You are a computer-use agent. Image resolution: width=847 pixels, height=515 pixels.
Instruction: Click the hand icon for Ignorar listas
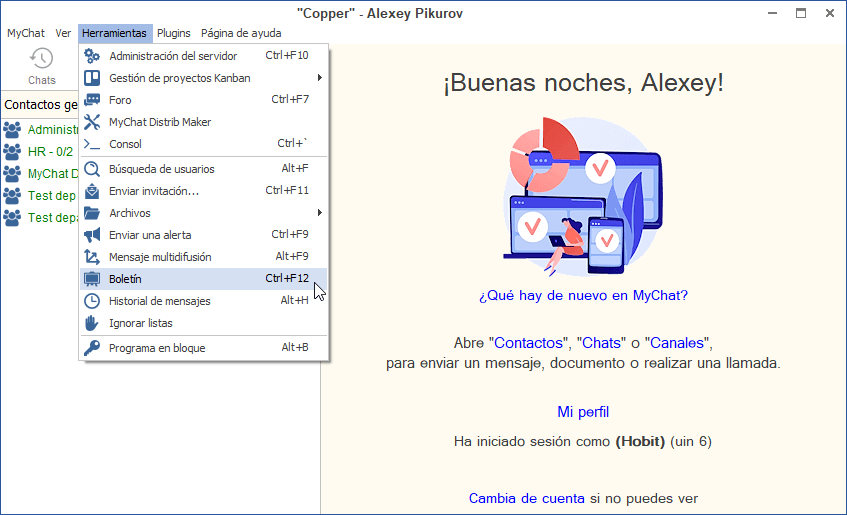tap(92, 323)
